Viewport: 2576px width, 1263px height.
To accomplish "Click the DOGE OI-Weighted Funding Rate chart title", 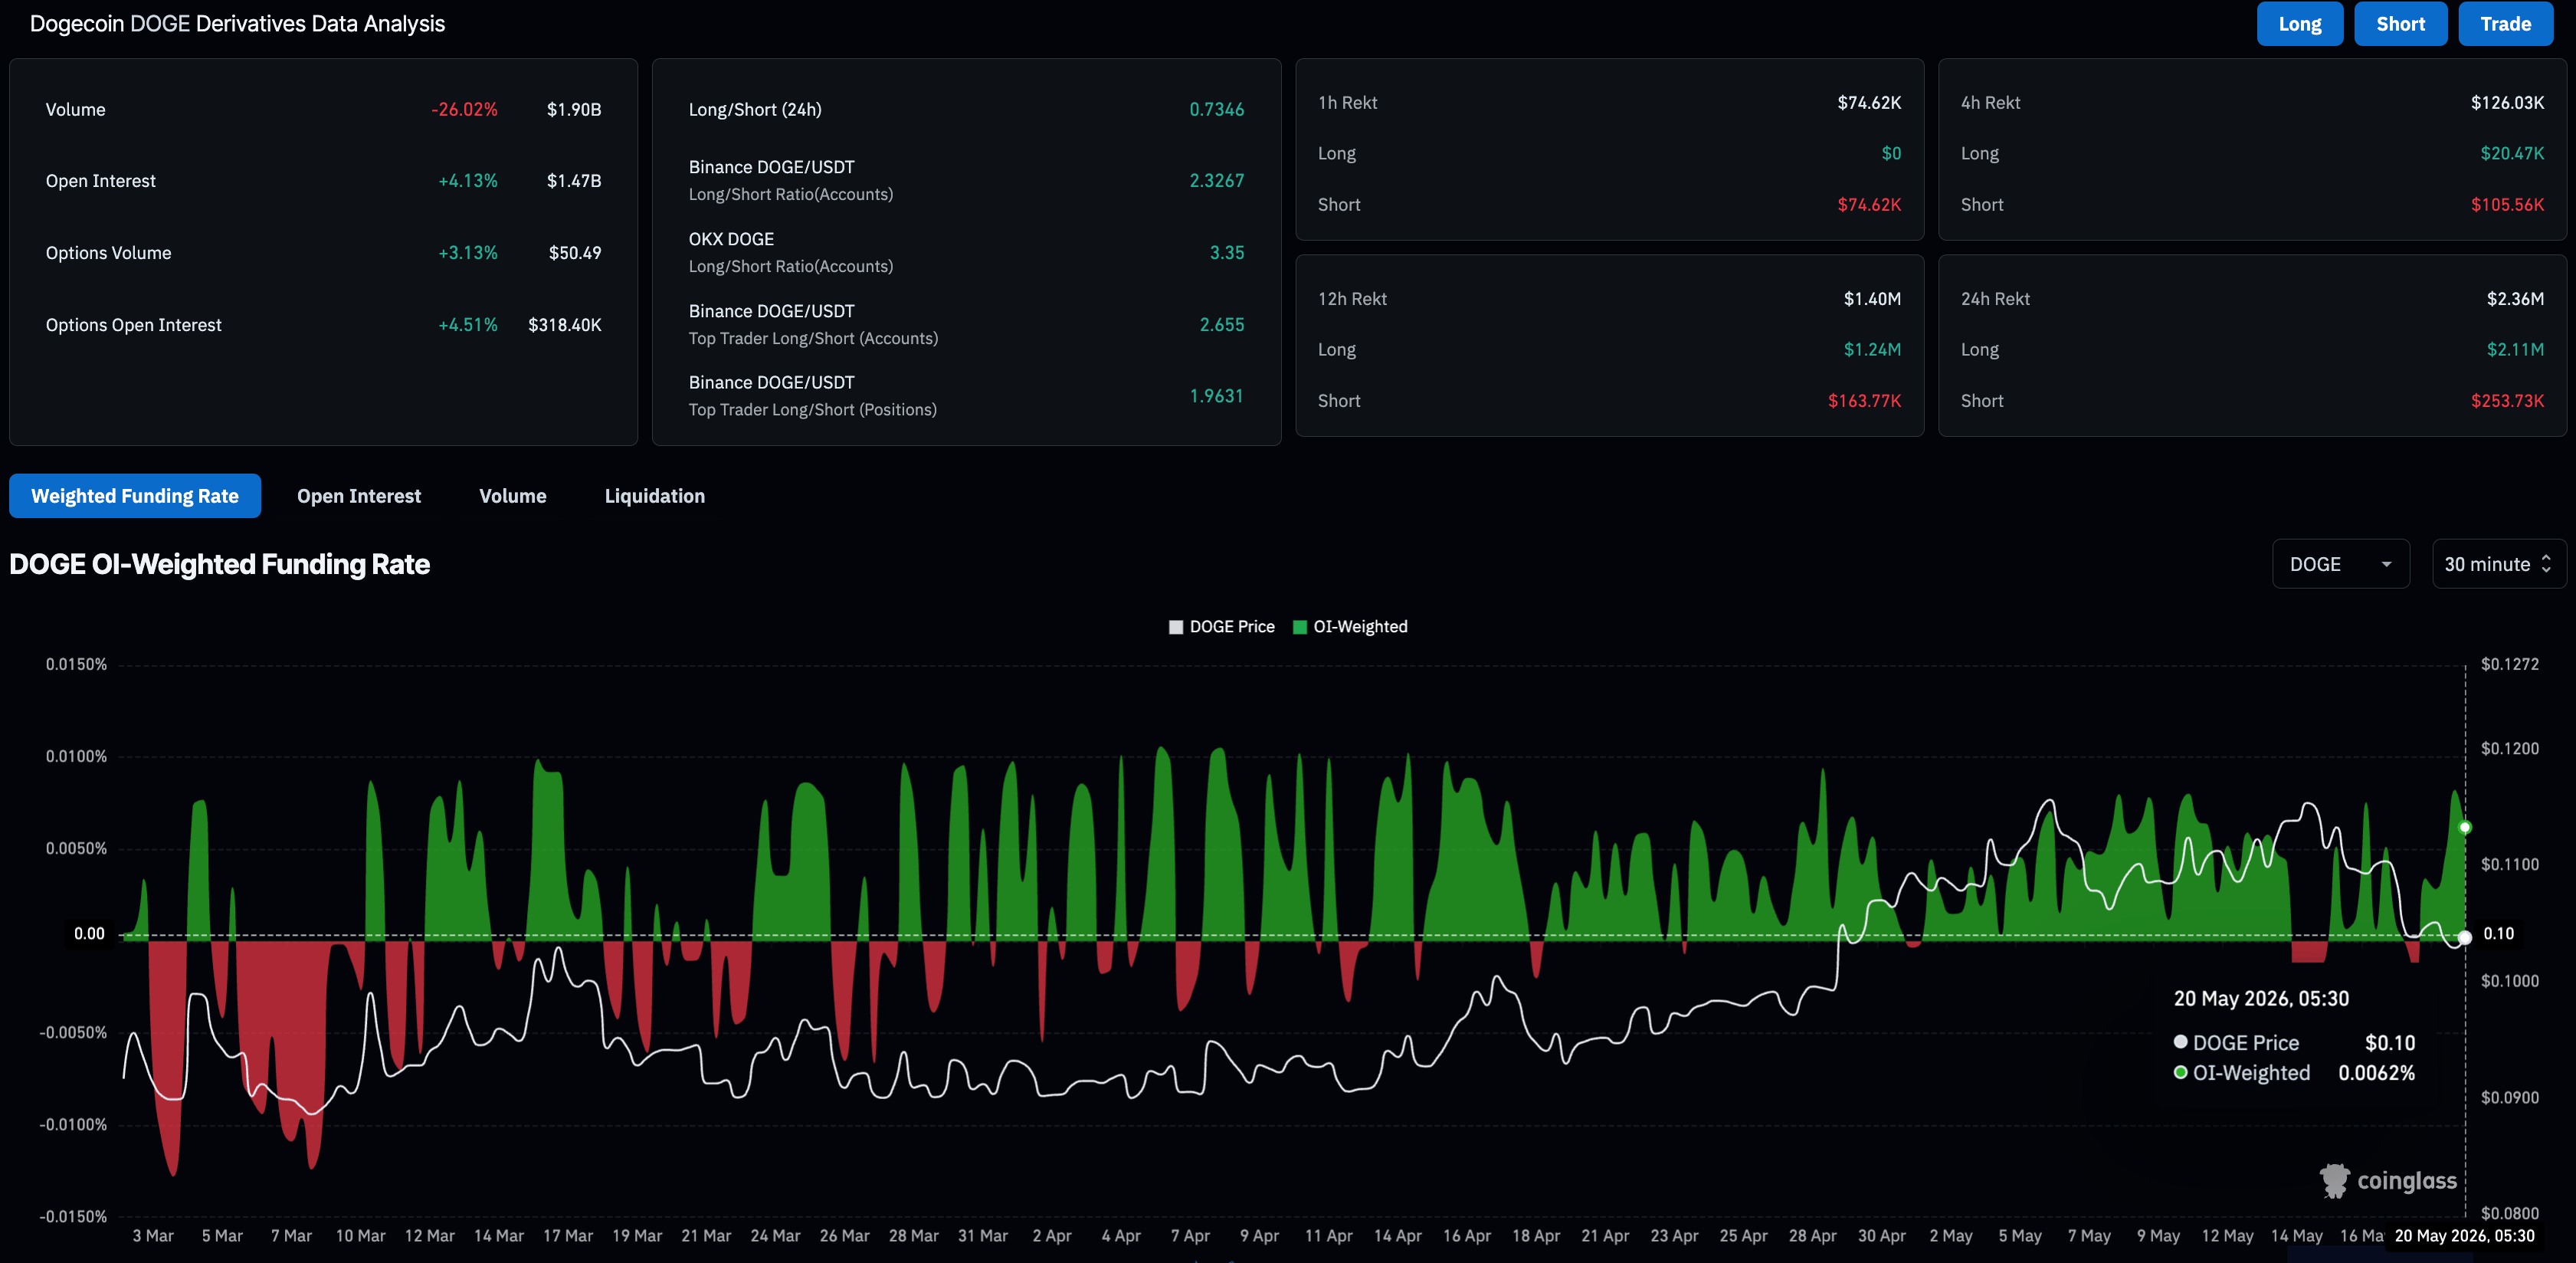I will pyautogui.click(x=219, y=565).
